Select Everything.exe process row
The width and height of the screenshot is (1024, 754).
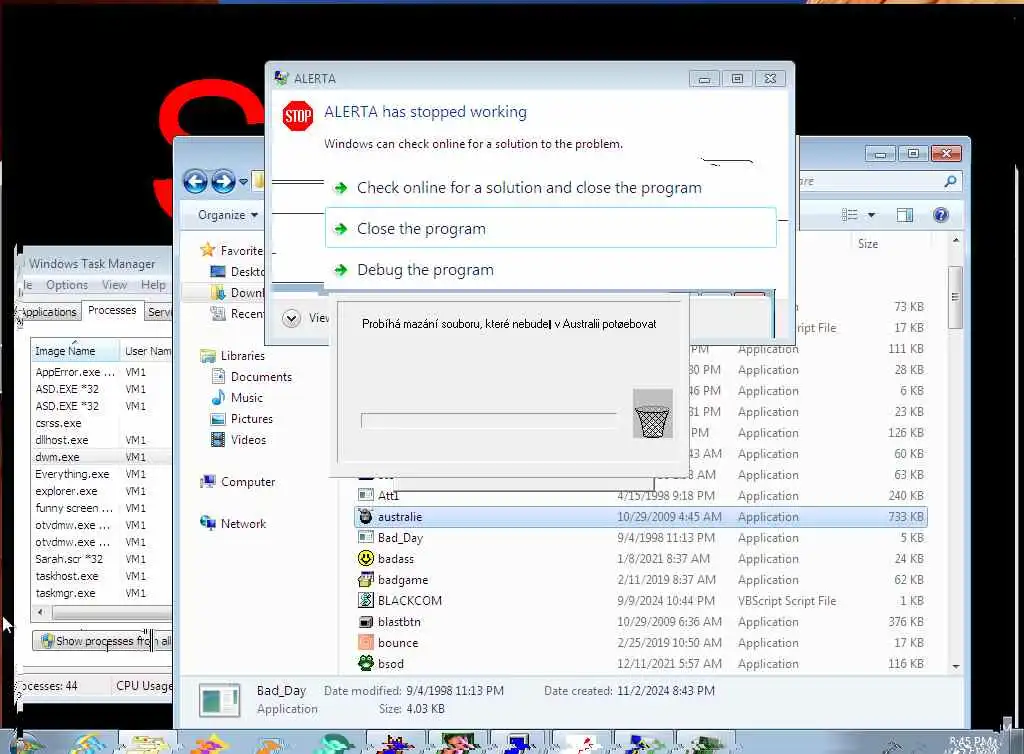[x=103, y=474]
